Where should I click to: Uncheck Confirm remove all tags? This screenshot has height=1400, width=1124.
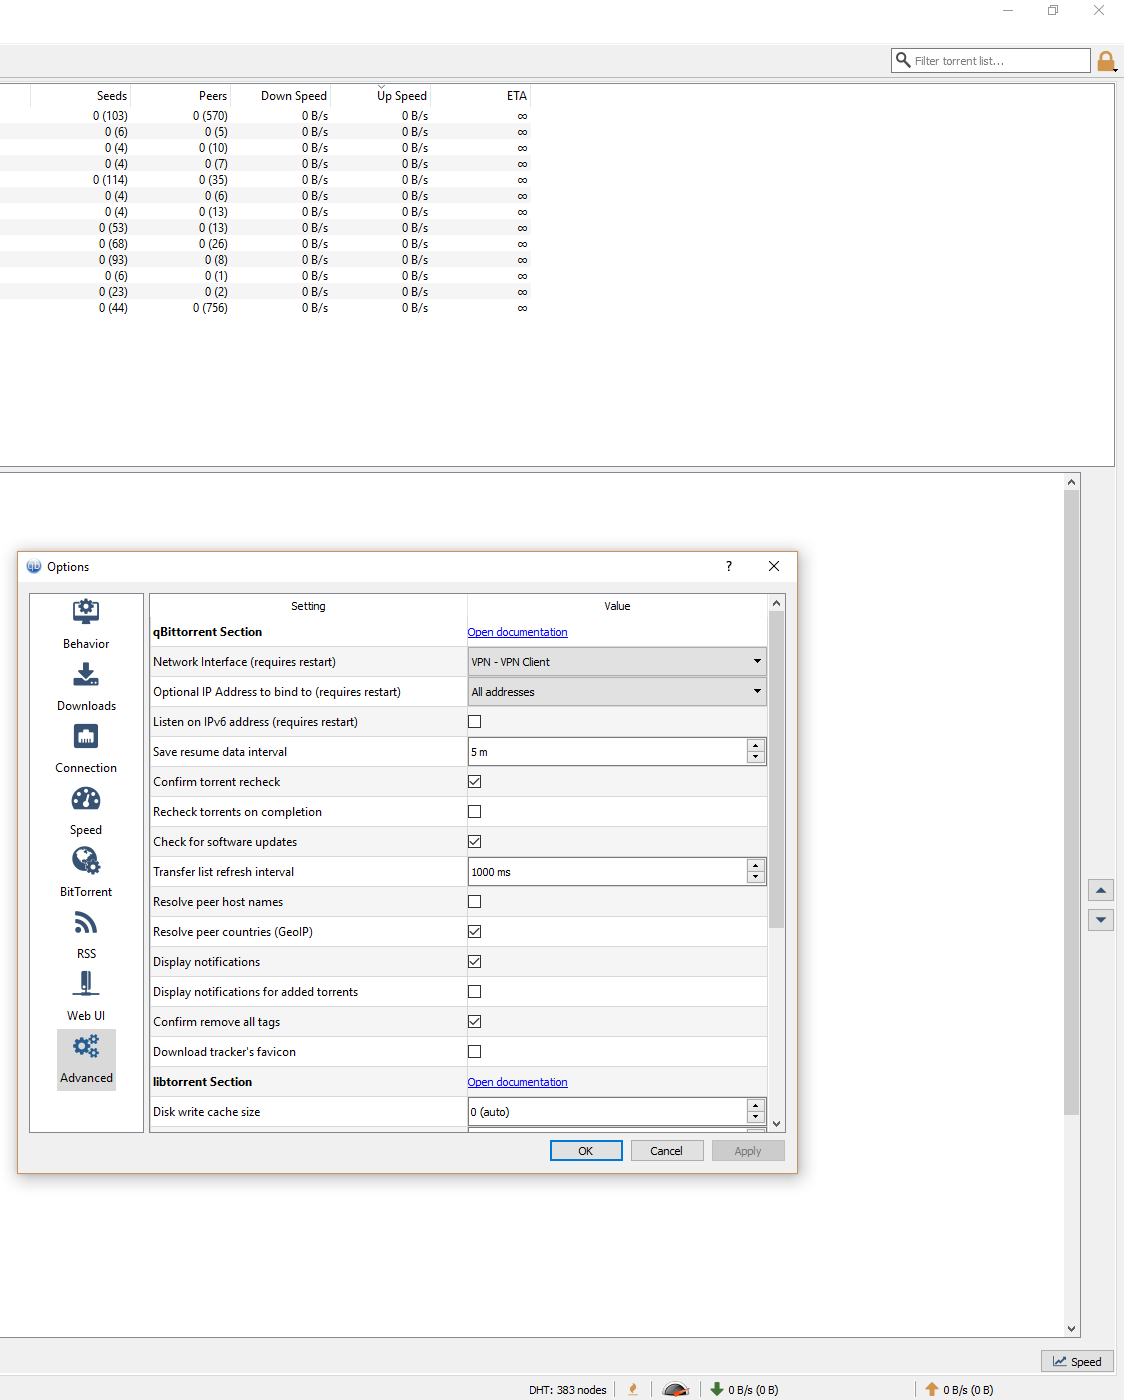tap(475, 1022)
